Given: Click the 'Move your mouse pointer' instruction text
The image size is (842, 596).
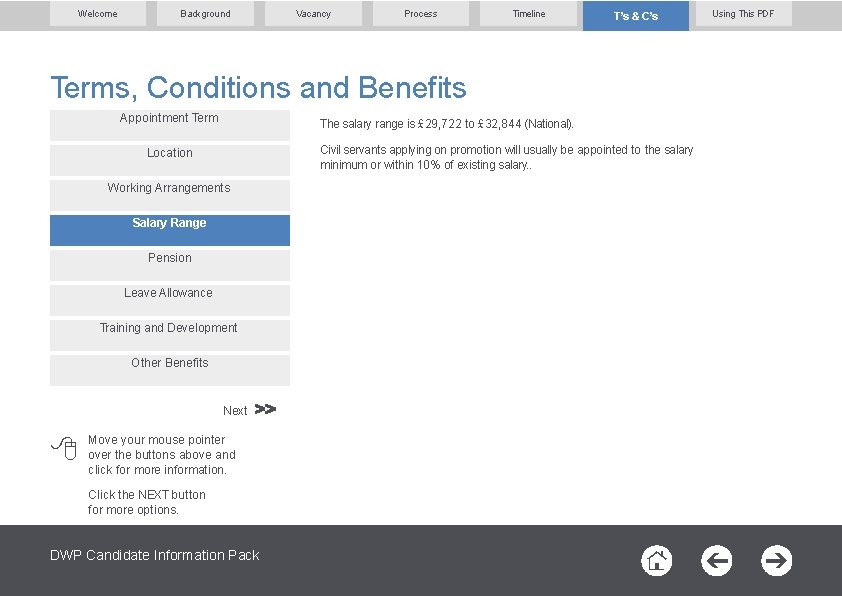Looking at the screenshot, I should coord(162,455).
